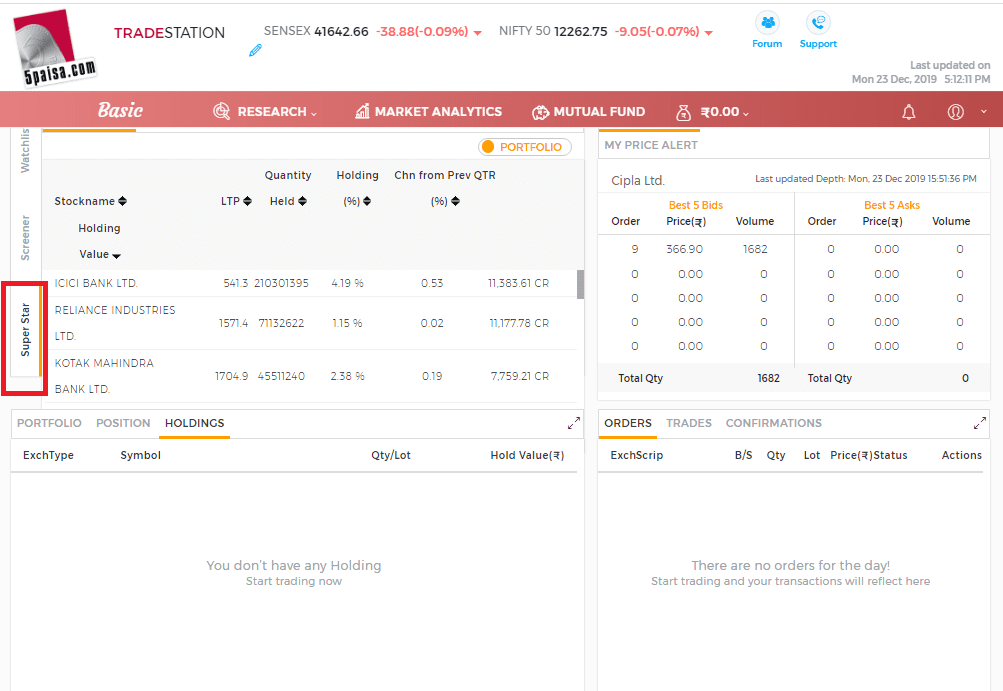Click the Actions column header
The height and width of the screenshot is (691, 1003).
click(961, 455)
